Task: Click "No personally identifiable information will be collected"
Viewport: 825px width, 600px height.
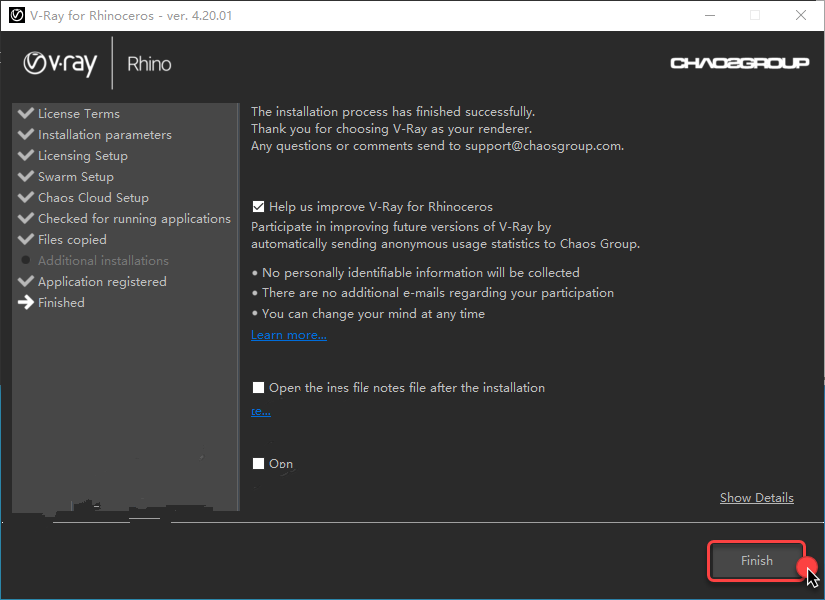Action: [x=421, y=273]
